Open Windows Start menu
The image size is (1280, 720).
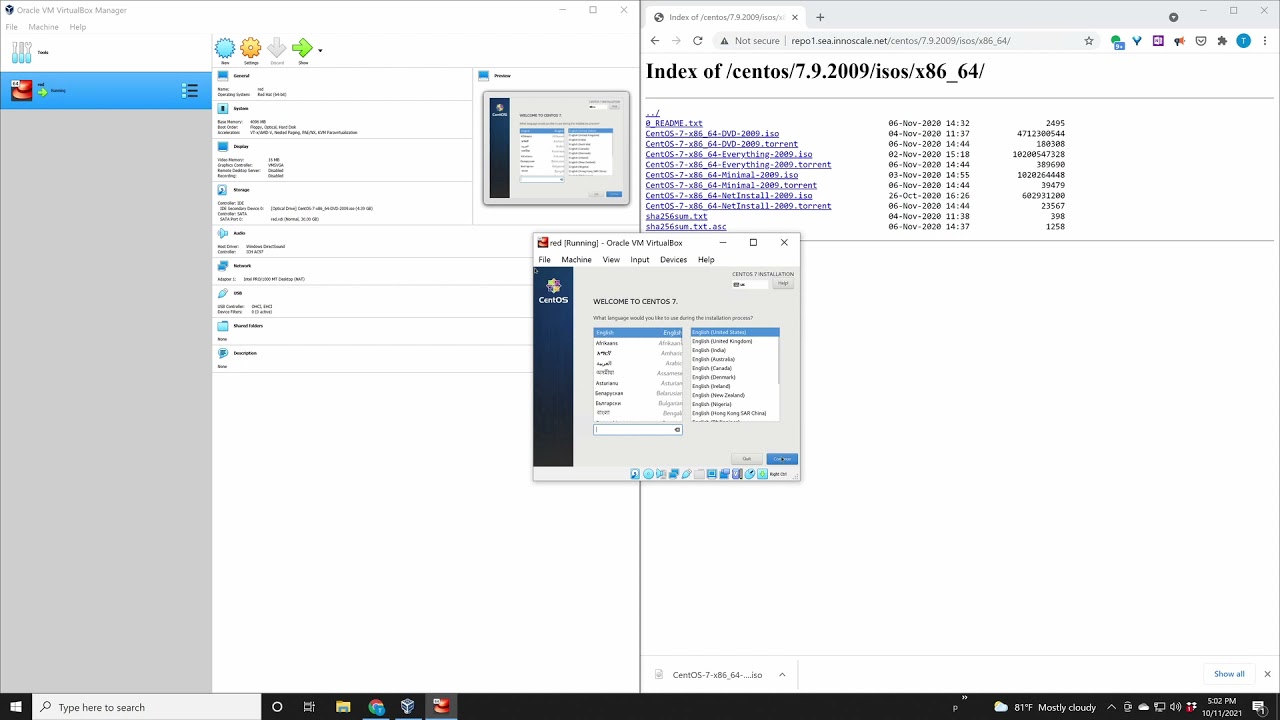[x=16, y=707]
